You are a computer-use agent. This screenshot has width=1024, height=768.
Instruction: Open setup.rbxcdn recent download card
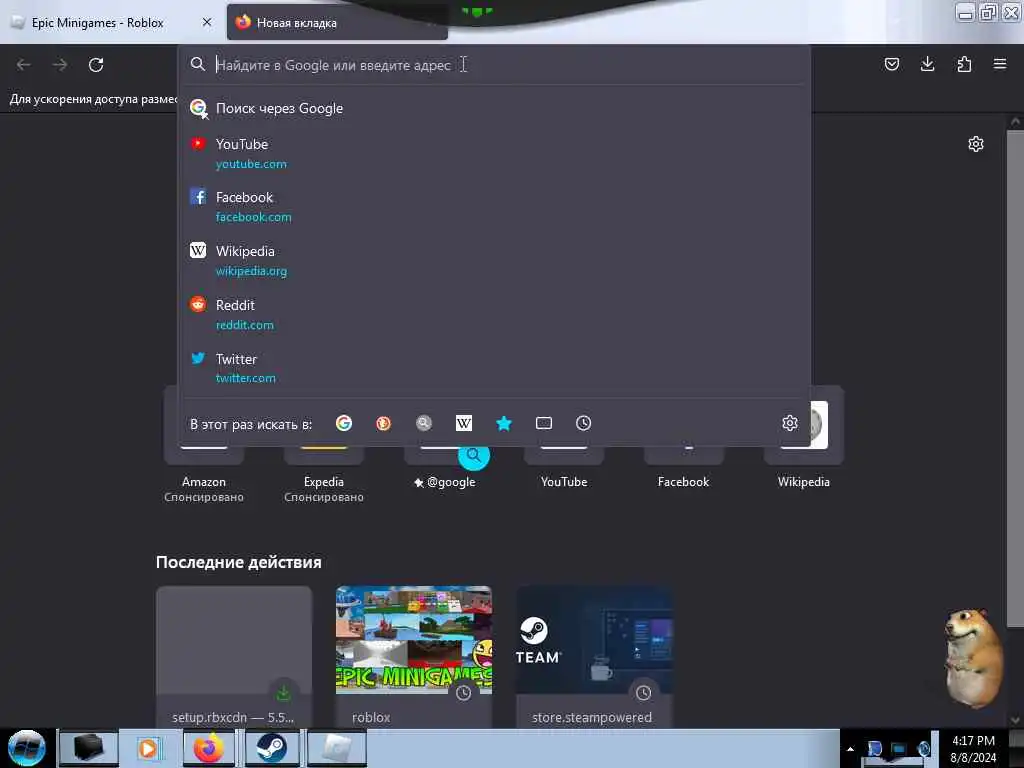pyautogui.click(x=234, y=657)
